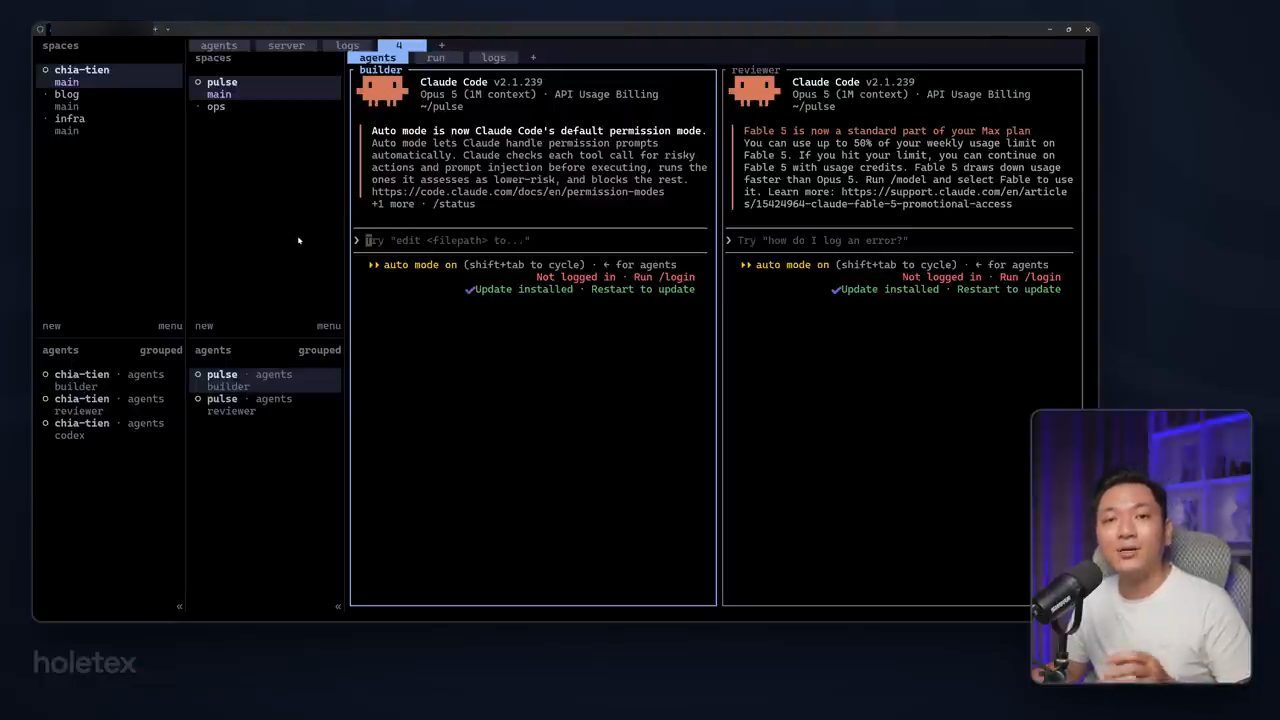
Task: Open menu below the pulse spaces list
Action: [x=329, y=326]
